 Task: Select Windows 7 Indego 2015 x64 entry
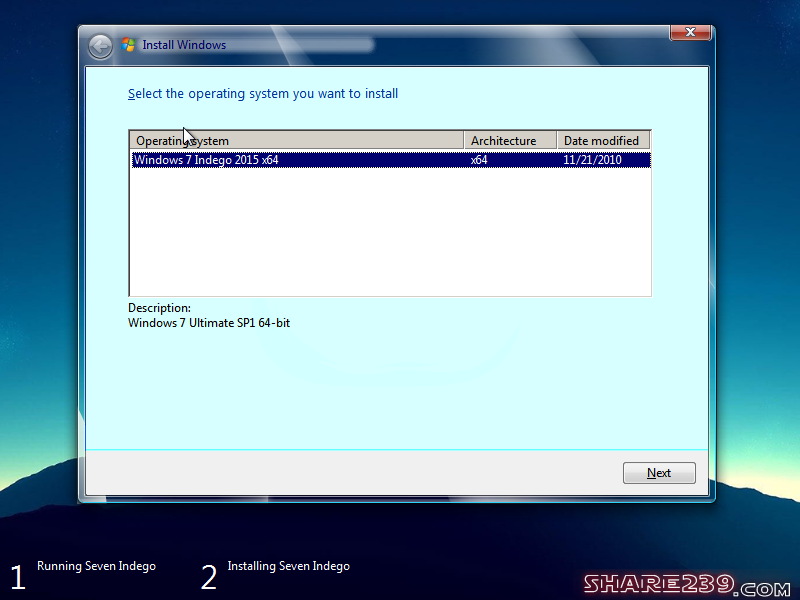[391, 160]
